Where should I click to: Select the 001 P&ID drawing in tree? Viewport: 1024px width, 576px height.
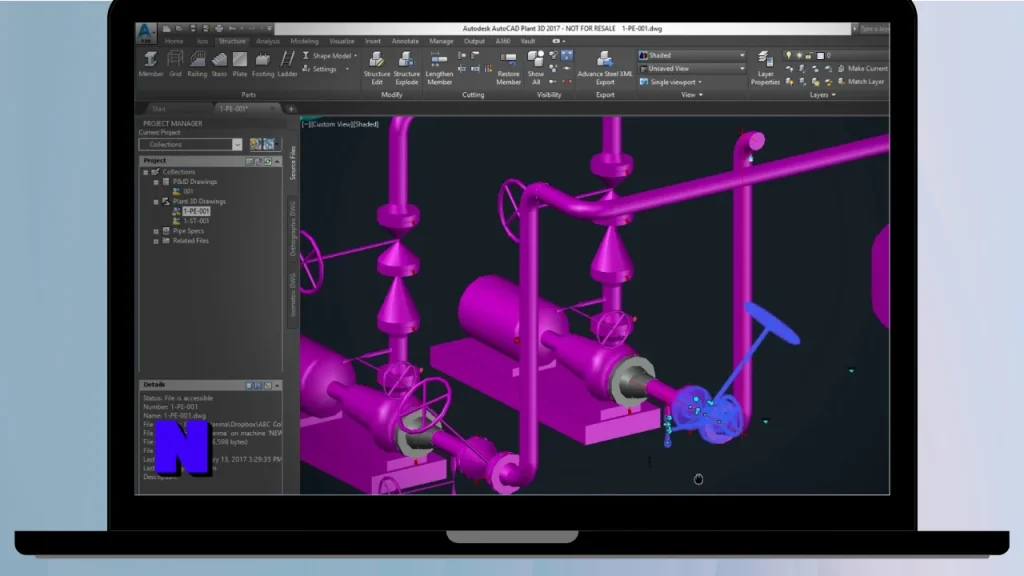click(x=188, y=192)
